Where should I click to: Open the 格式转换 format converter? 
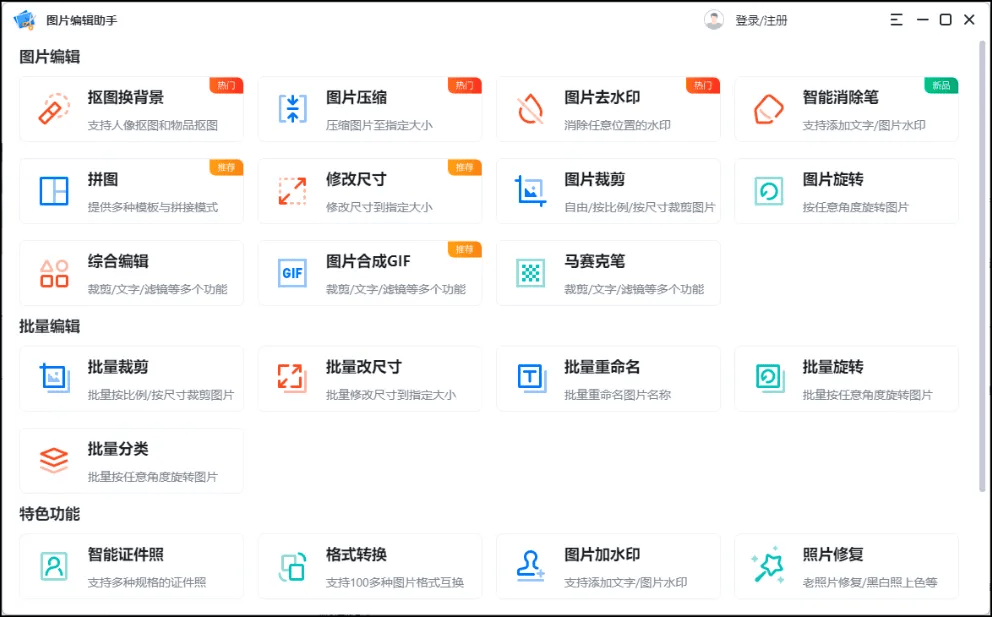pos(370,566)
